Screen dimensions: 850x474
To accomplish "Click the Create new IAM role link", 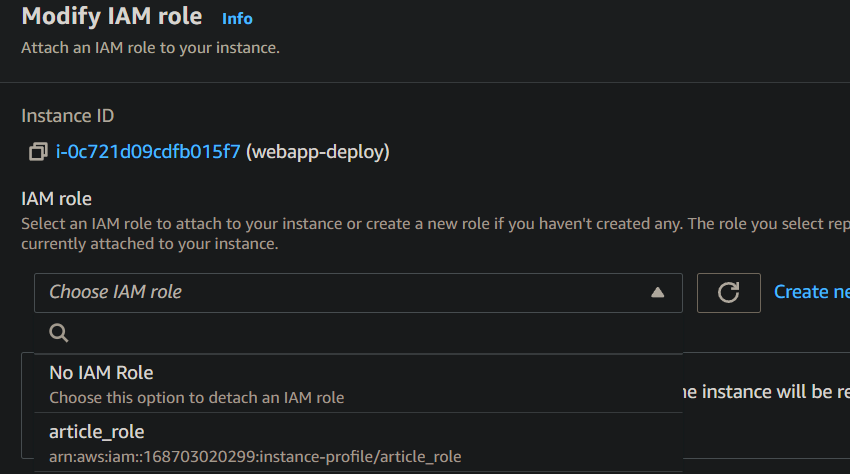I will pyautogui.click(x=812, y=292).
